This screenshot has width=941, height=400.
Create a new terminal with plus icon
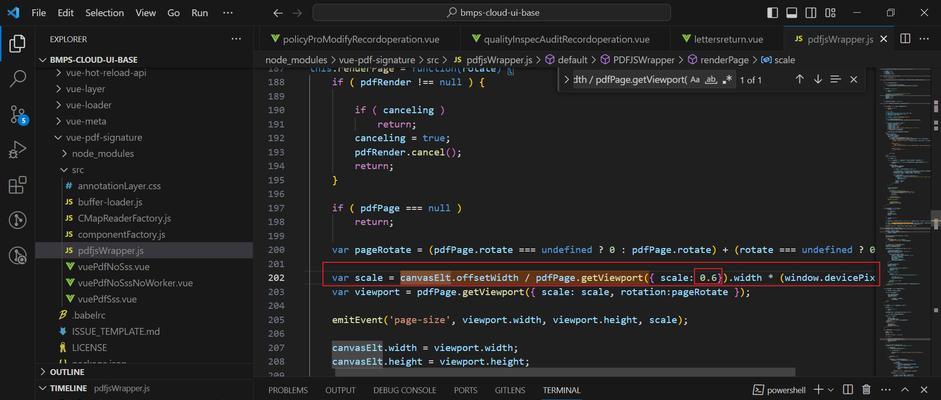tap(817, 390)
